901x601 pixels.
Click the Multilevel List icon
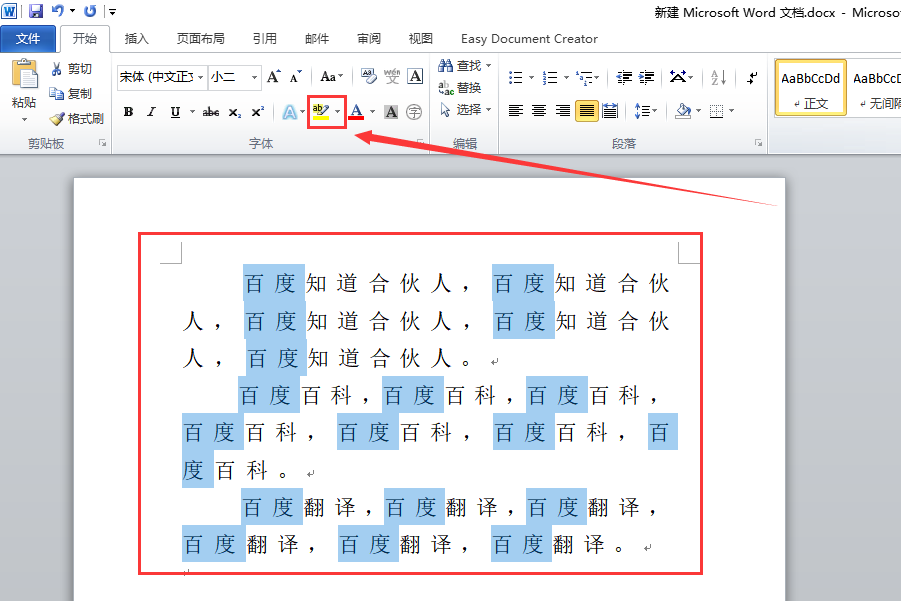(585, 77)
